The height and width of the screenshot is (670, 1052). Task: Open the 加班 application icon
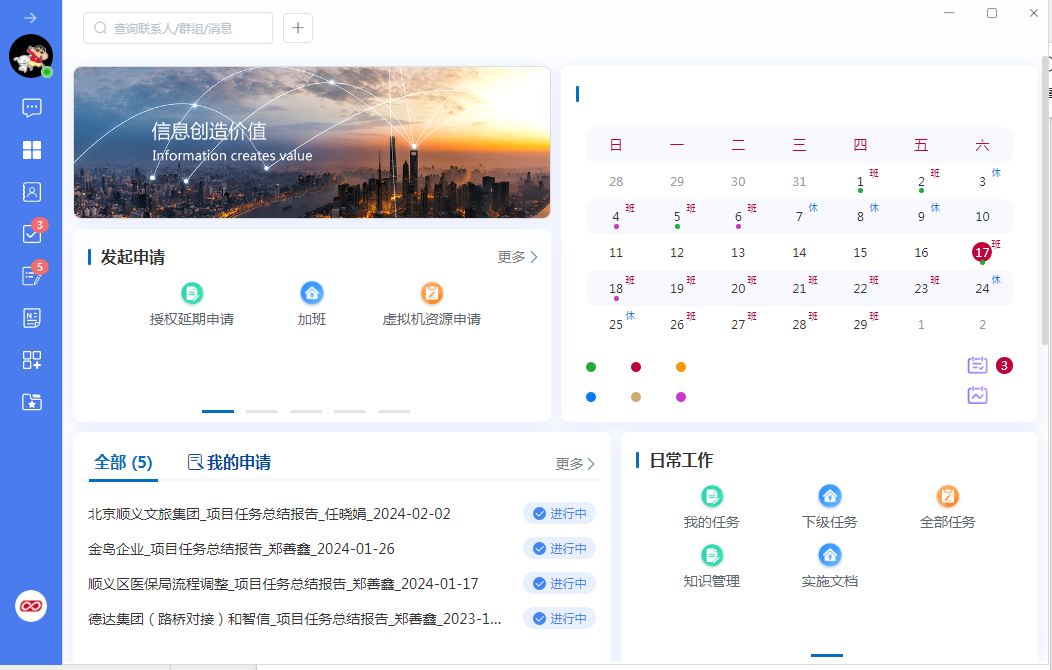click(x=311, y=293)
